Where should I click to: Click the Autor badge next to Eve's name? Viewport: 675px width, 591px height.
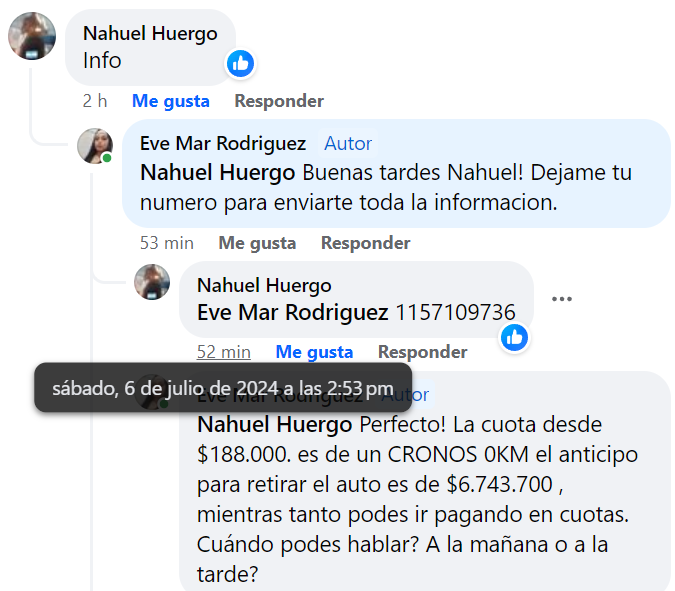point(348,143)
